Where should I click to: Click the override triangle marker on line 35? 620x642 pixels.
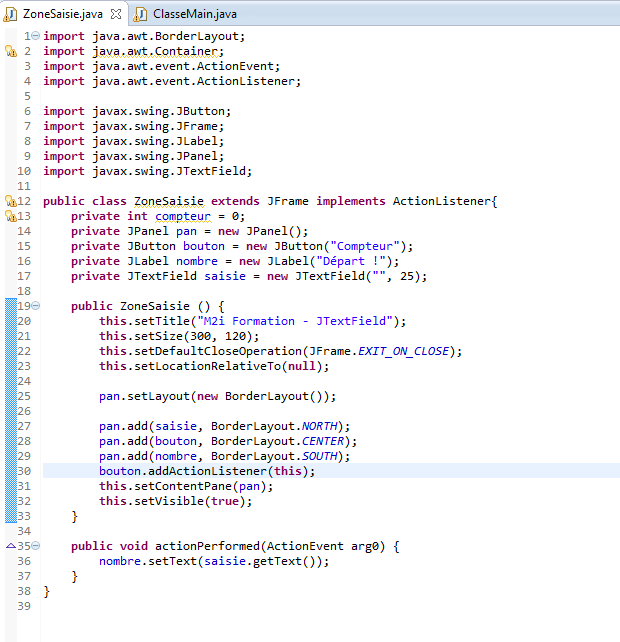10,546
